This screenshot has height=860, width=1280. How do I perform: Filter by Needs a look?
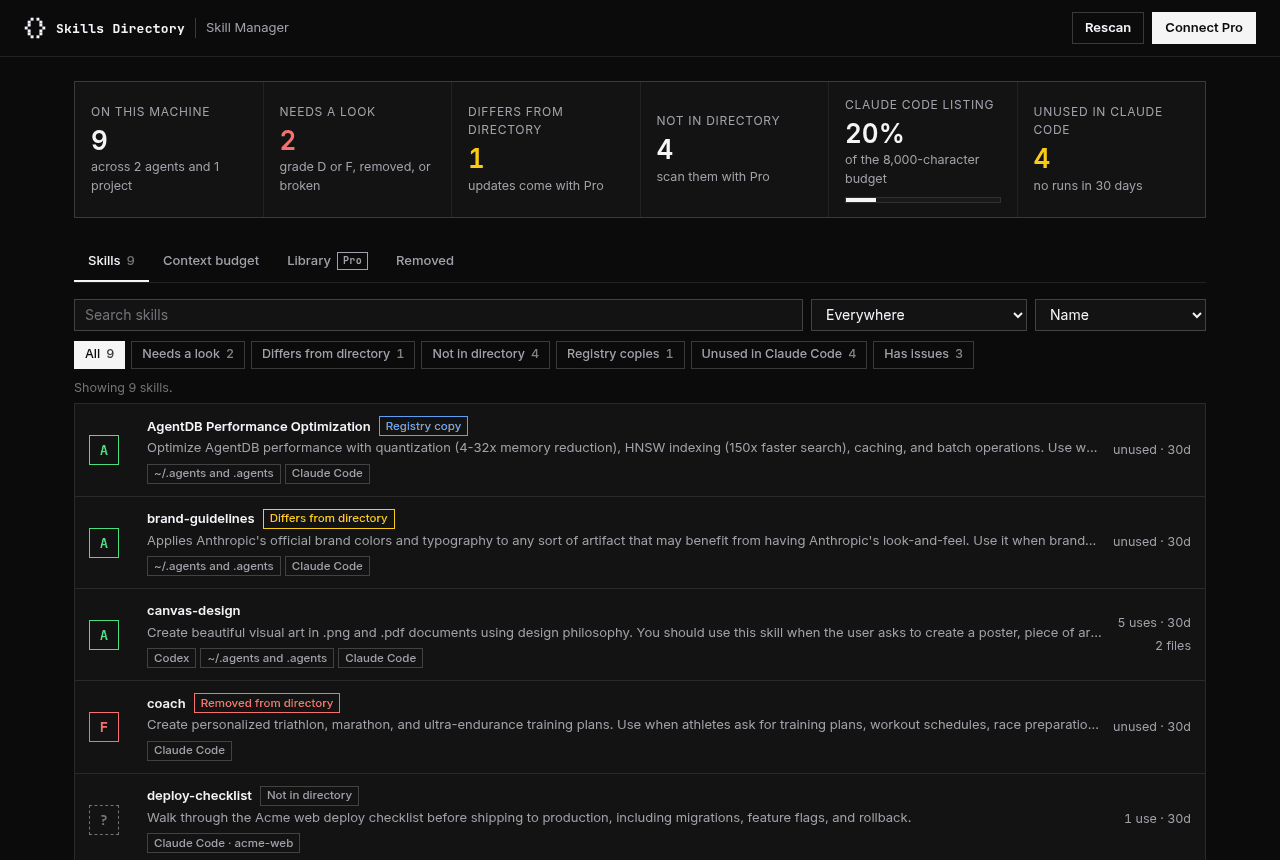(188, 354)
